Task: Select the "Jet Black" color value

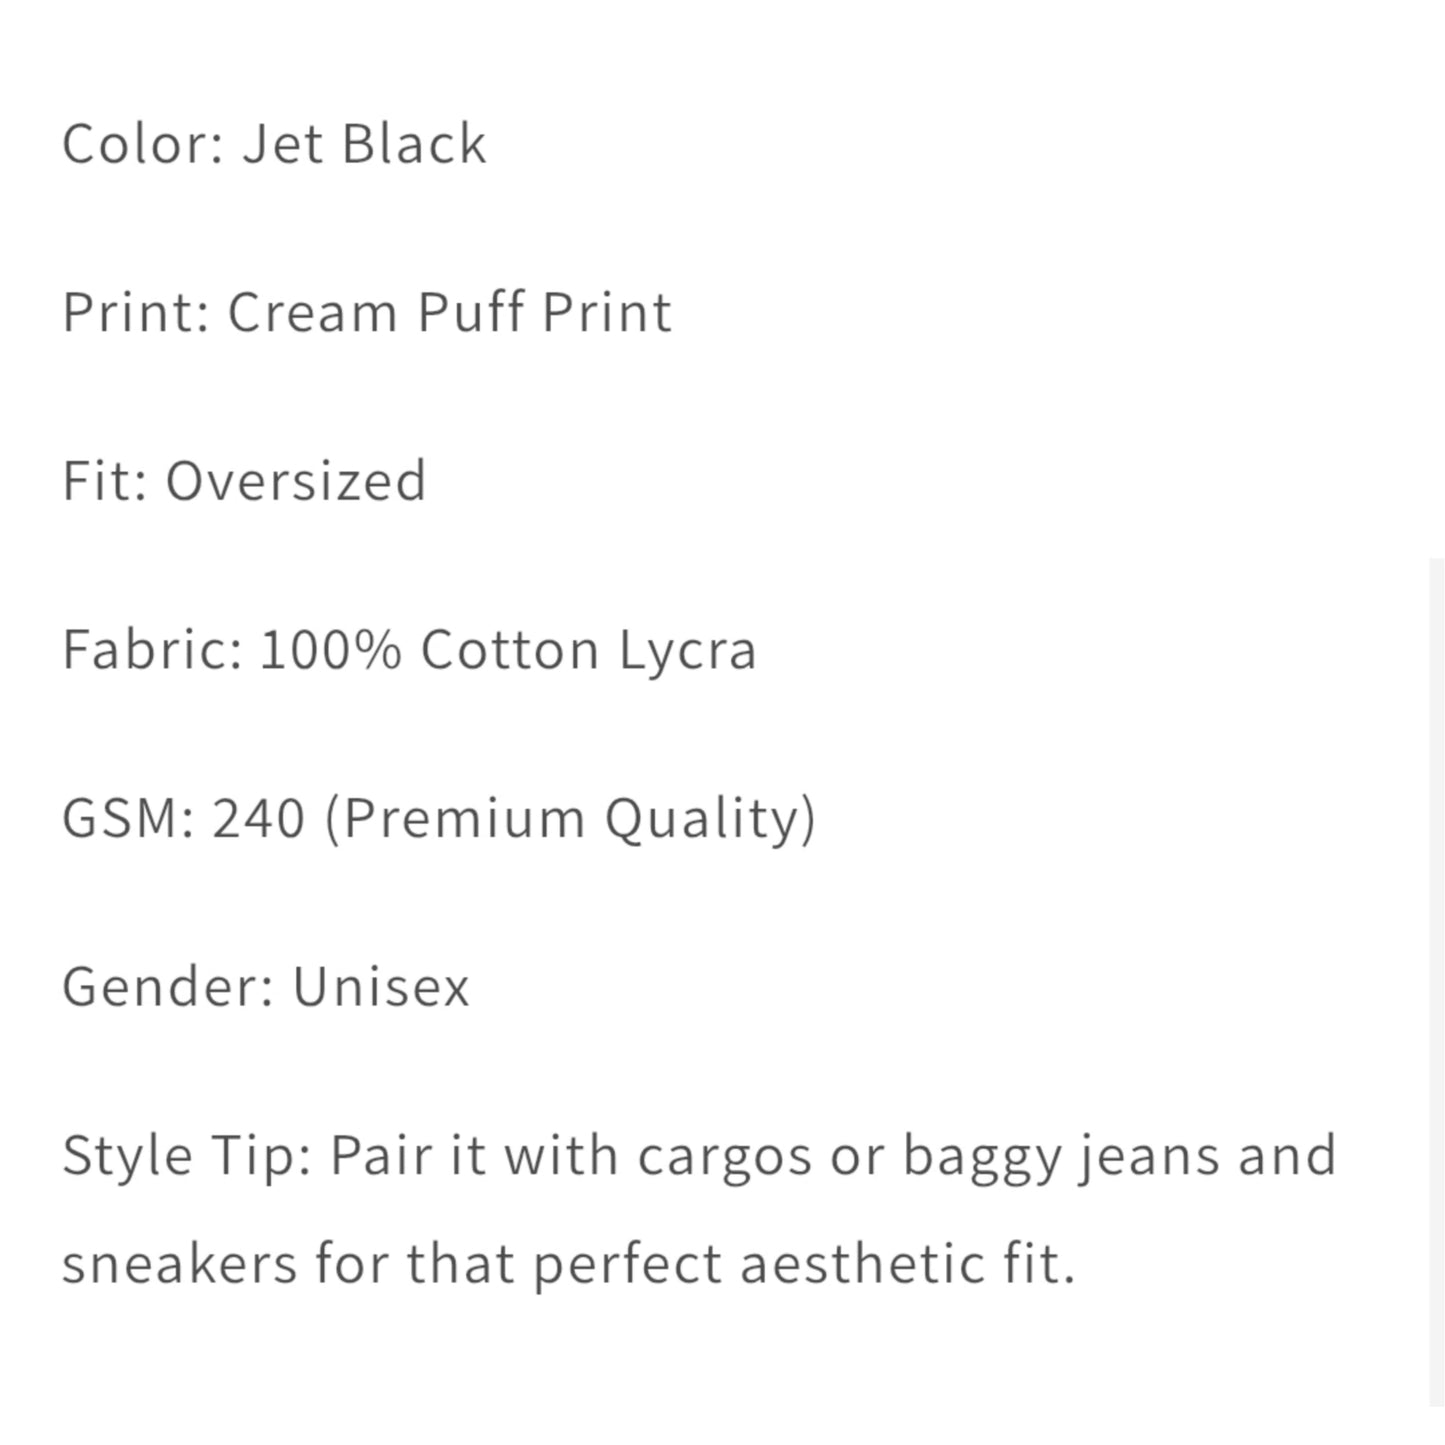Action: pyautogui.click(x=364, y=144)
